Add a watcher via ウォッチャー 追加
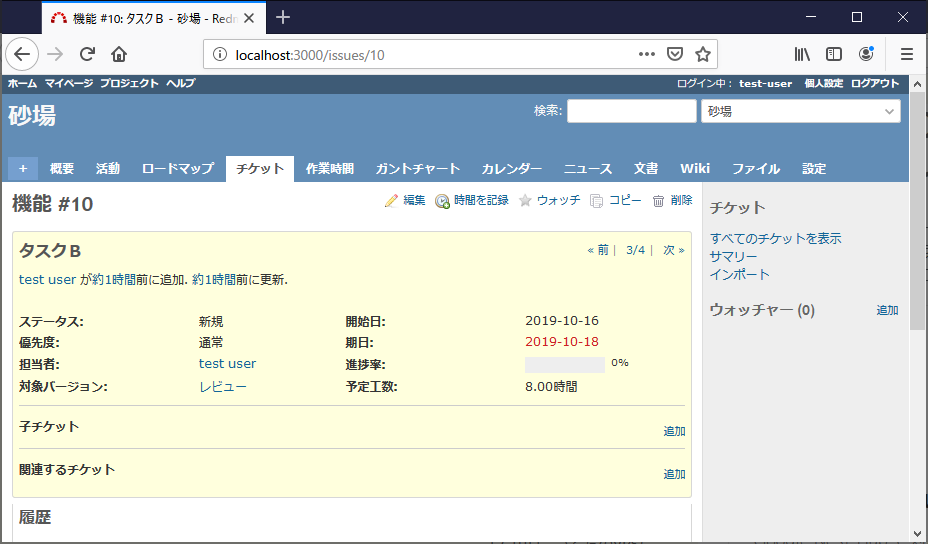This screenshot has height=544, width=928. point(887,310)
